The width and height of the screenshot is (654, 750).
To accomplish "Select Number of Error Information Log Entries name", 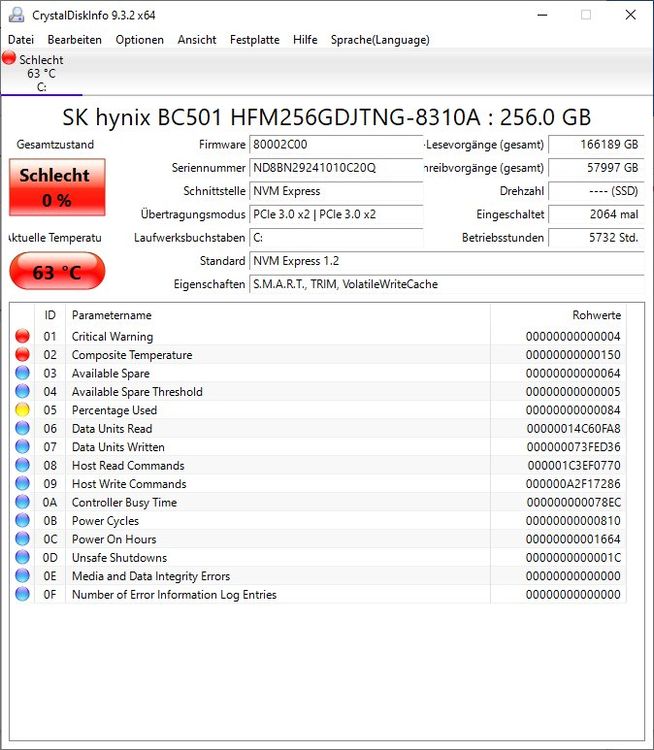I will point(174,595).
